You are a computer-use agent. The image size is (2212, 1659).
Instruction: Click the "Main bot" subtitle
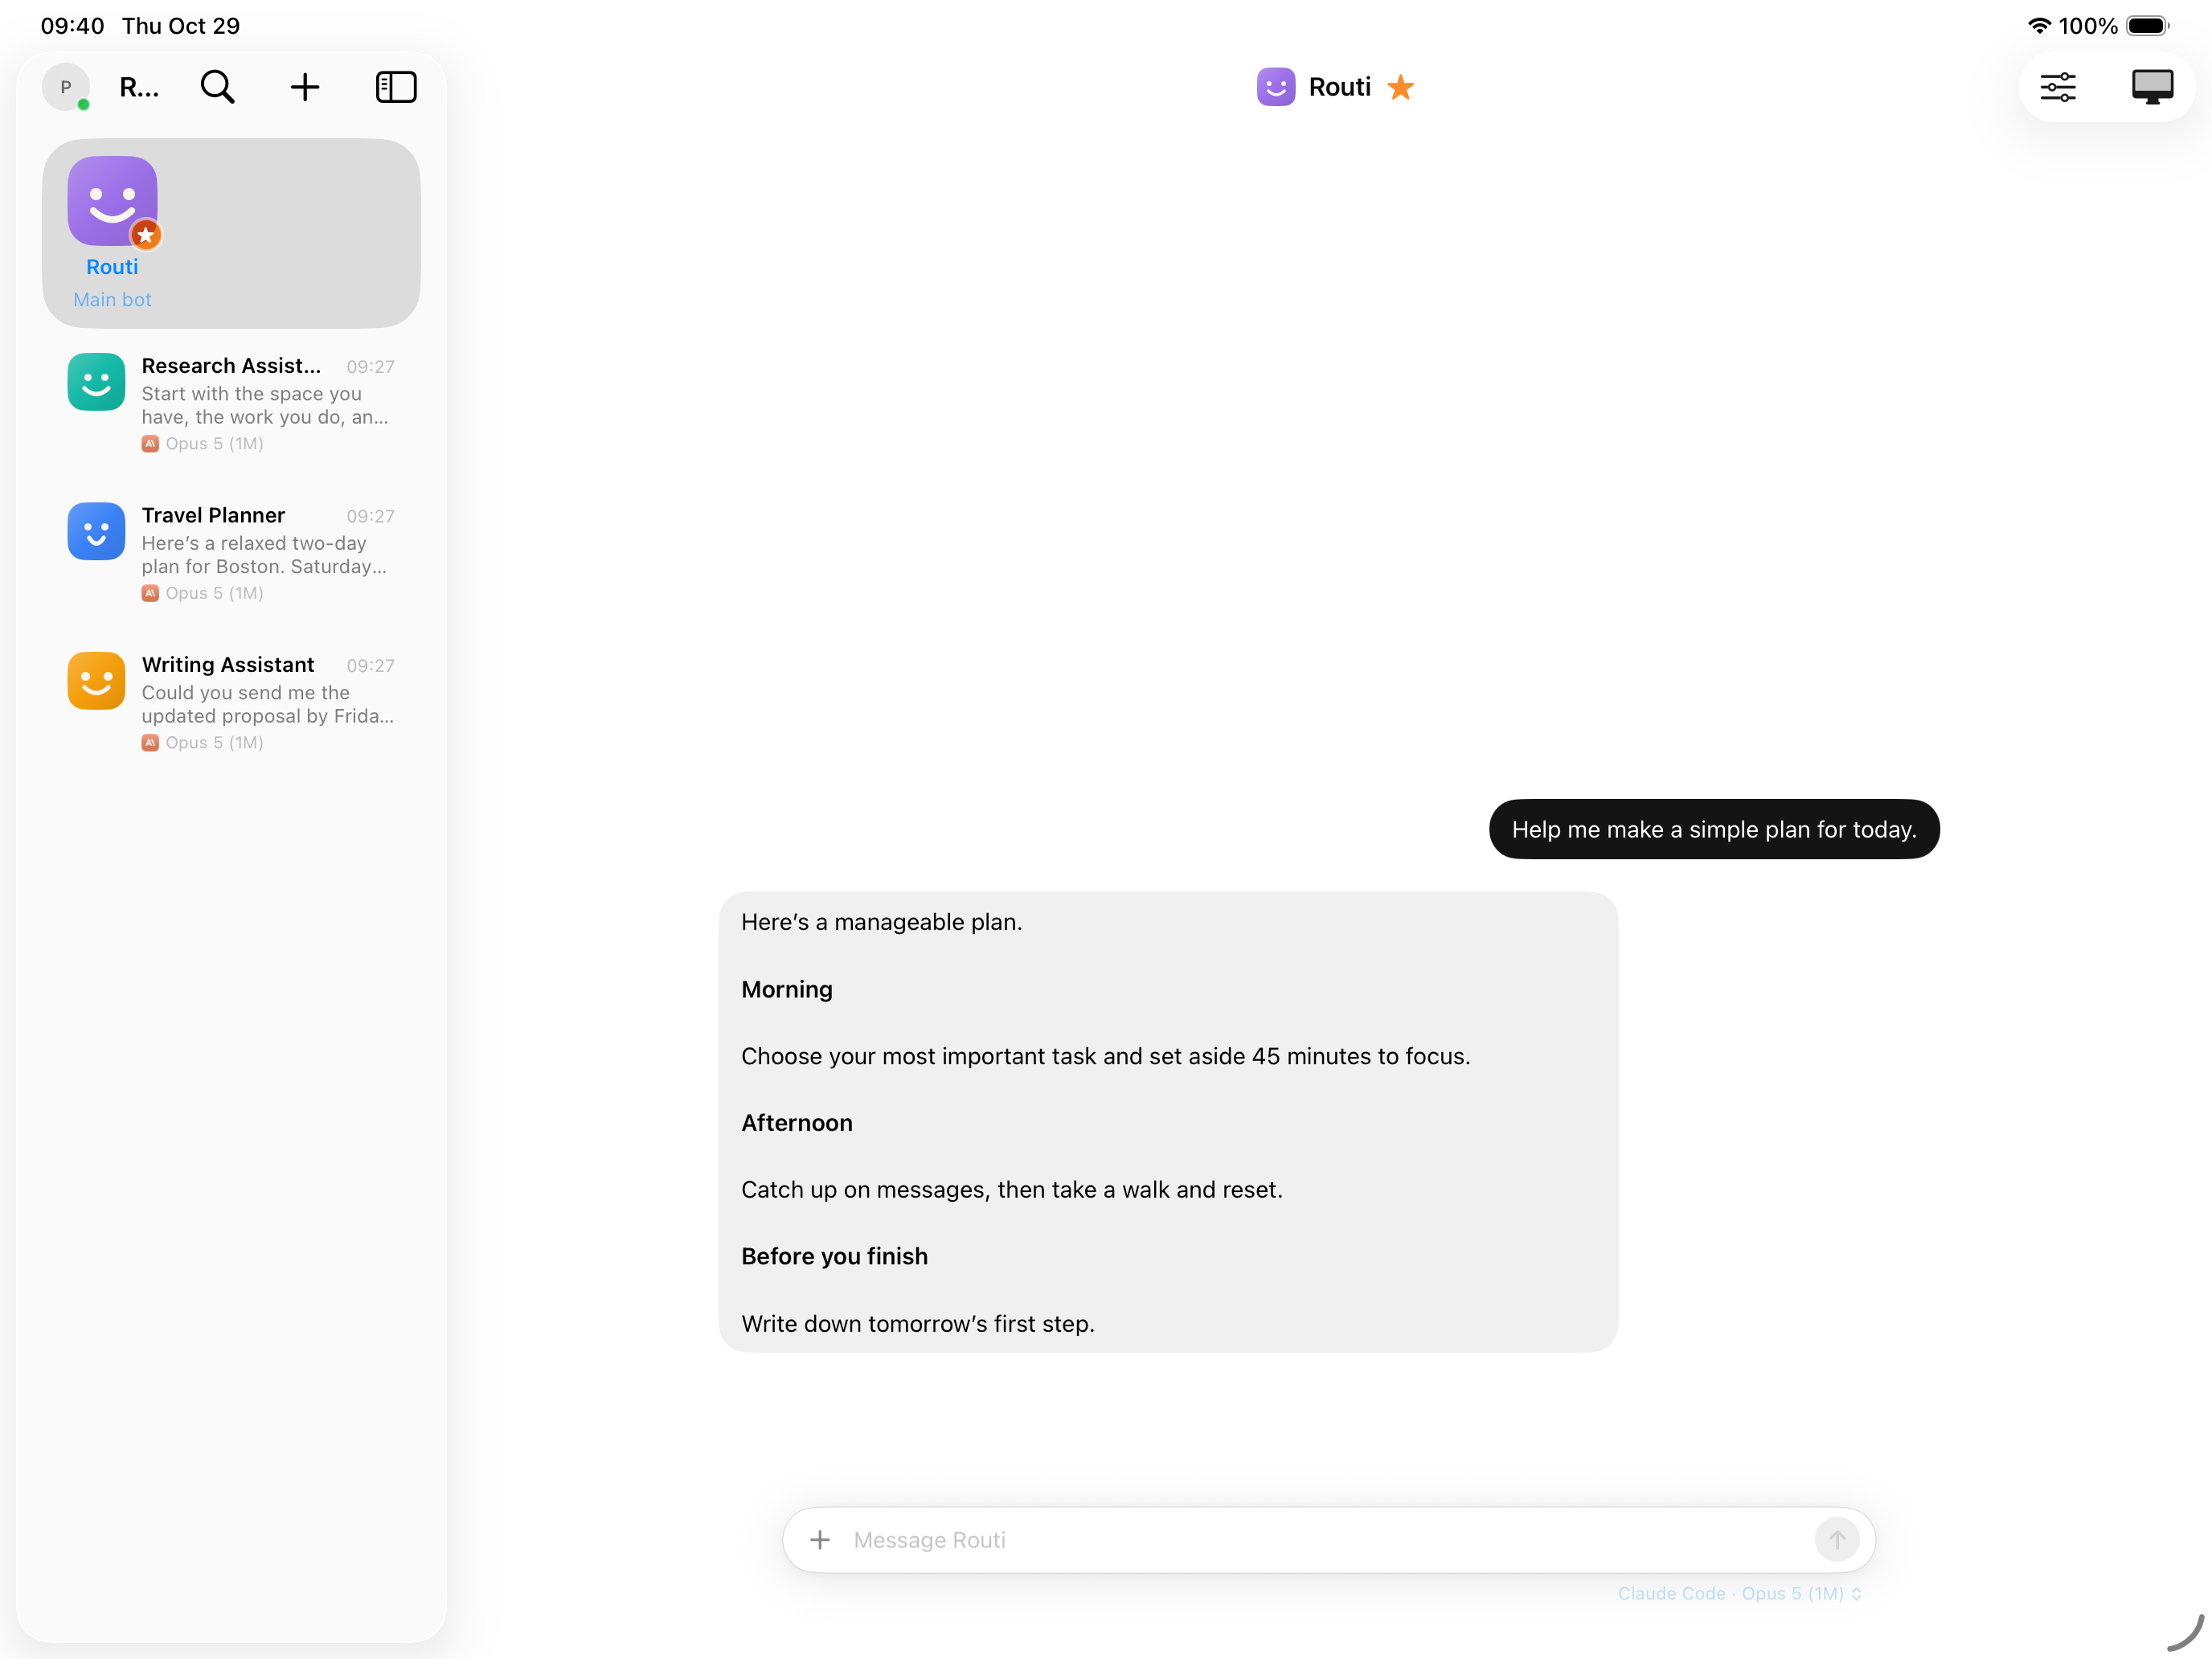pyautogui.click(x=112, y=299)
